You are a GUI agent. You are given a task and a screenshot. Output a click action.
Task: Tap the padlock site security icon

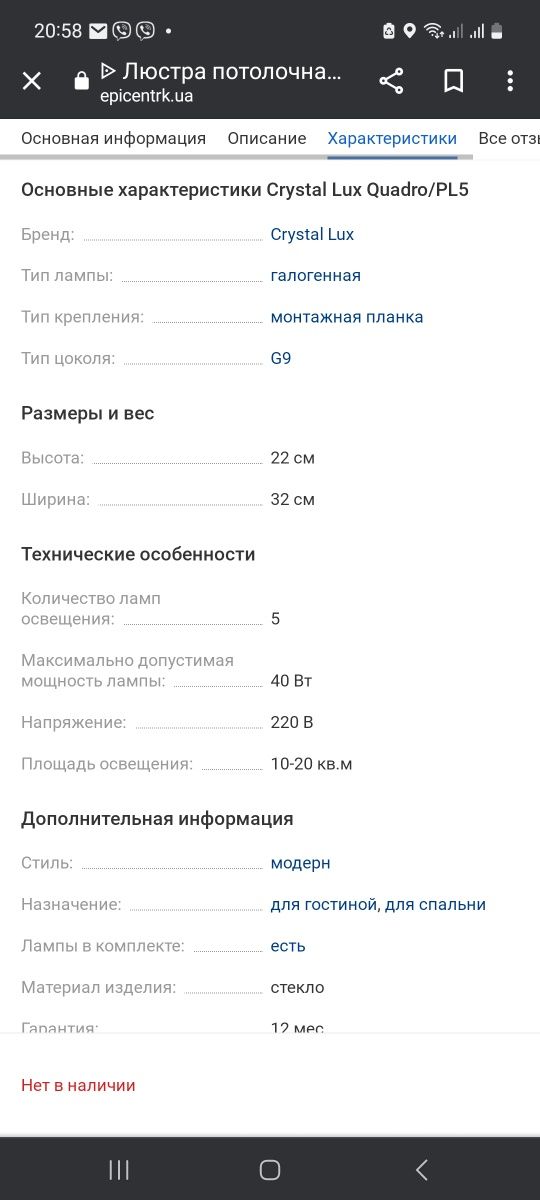click(82, 82)
